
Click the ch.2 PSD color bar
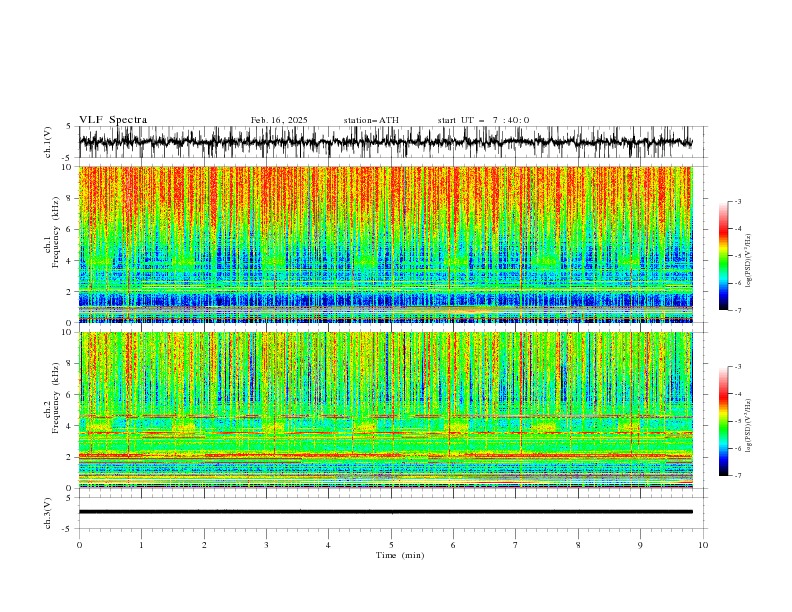tap(723, 421)
